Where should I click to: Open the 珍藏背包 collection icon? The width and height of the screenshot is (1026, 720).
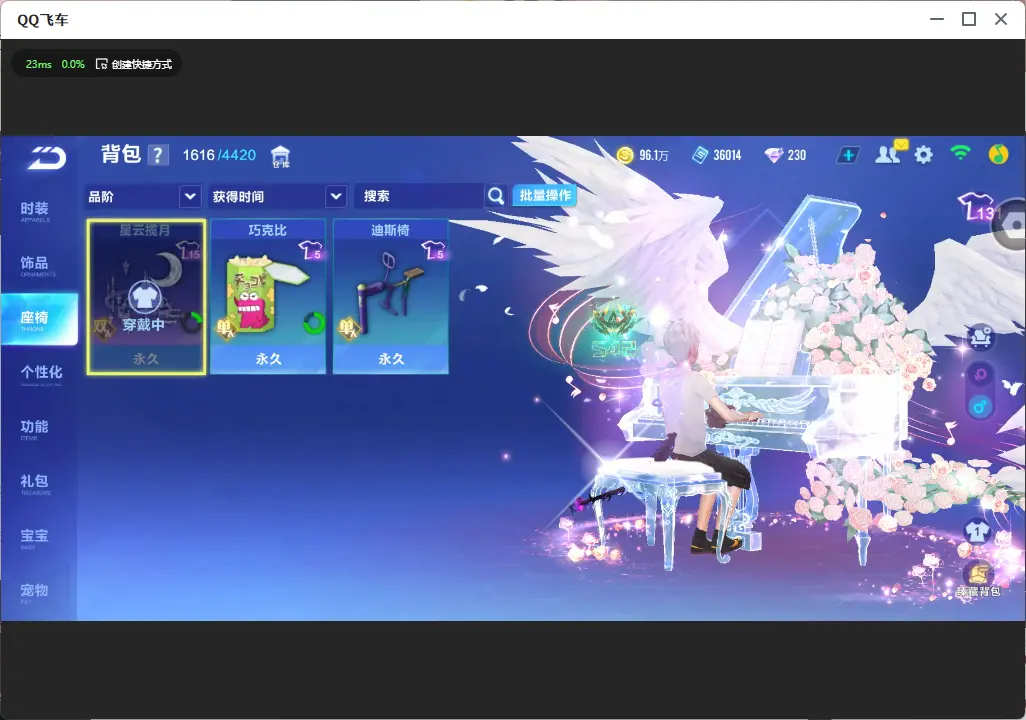click(x=978, y=579)
